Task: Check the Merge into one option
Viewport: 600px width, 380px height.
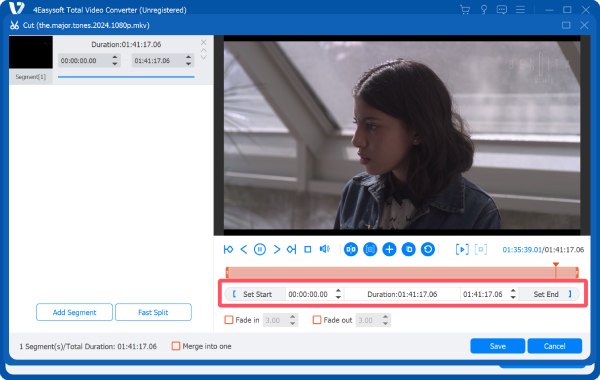Action: [176, 346]
